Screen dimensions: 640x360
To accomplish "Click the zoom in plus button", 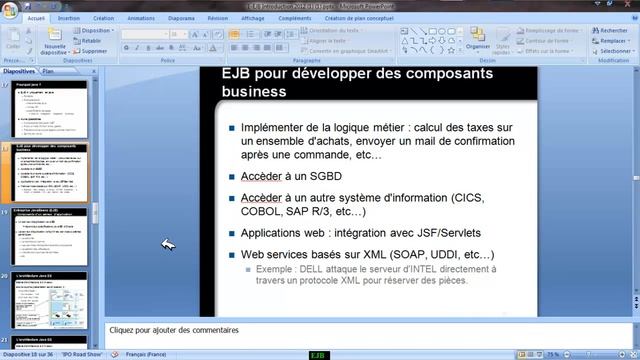I will (622, 354).
